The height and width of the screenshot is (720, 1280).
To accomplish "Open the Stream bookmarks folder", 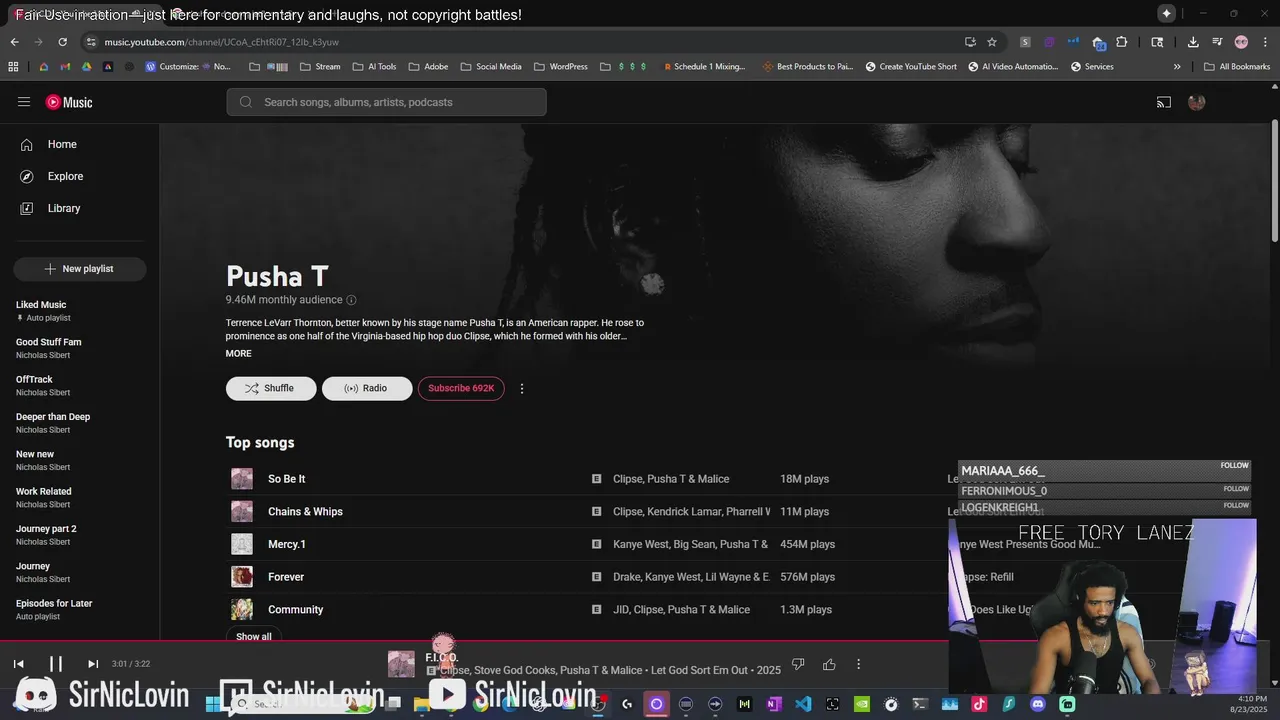I will [320, 67].
